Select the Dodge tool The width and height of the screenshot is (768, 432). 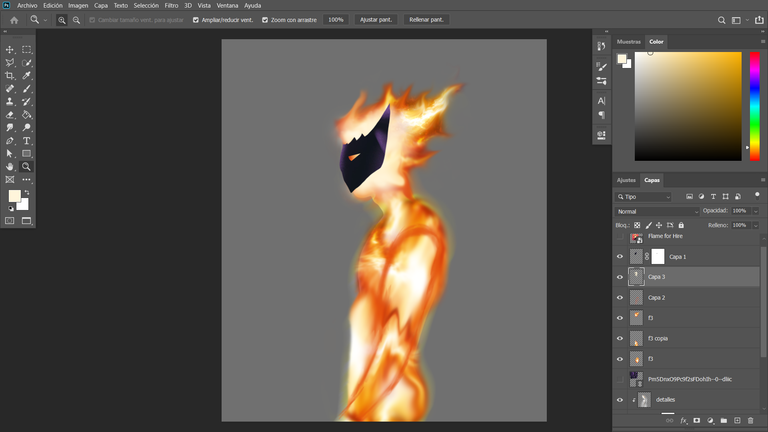26,127
